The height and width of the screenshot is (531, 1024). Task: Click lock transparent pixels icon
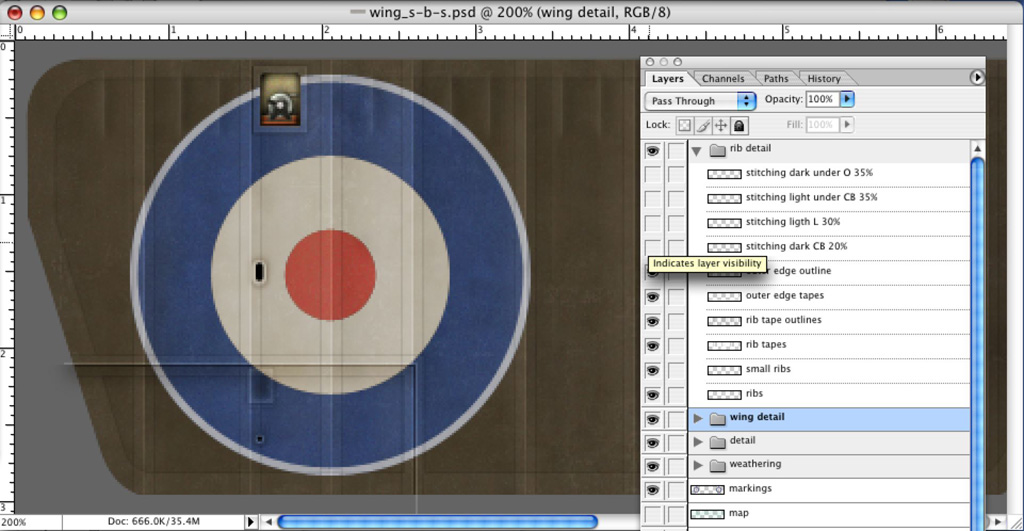tap(684, 125)
